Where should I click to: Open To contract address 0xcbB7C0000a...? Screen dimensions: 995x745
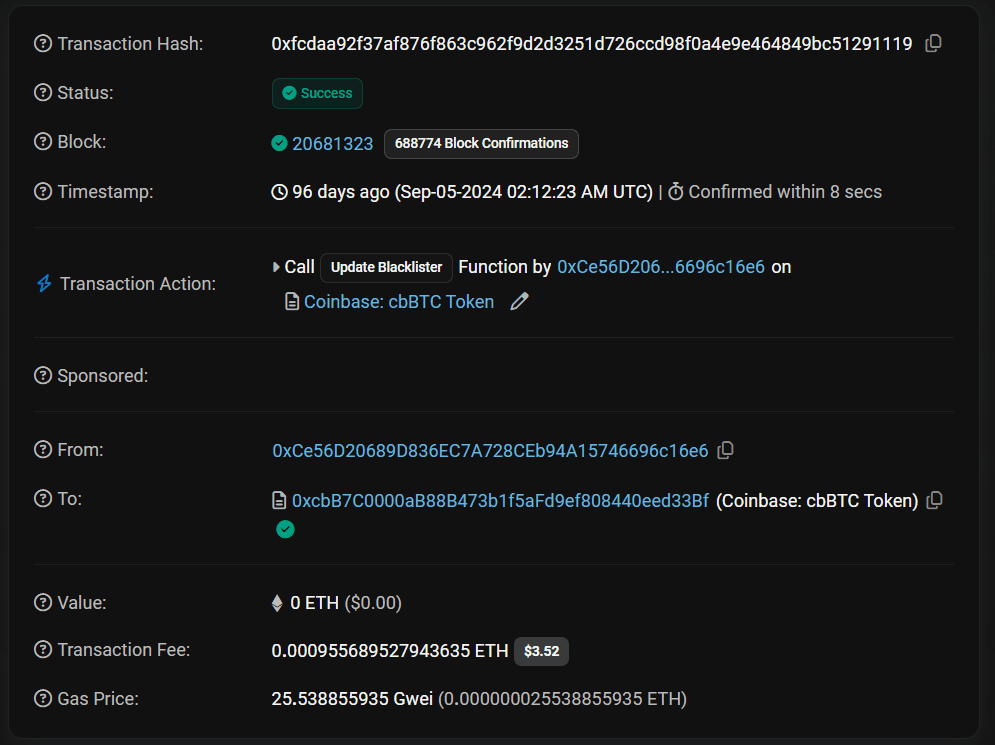coord(499,501)
